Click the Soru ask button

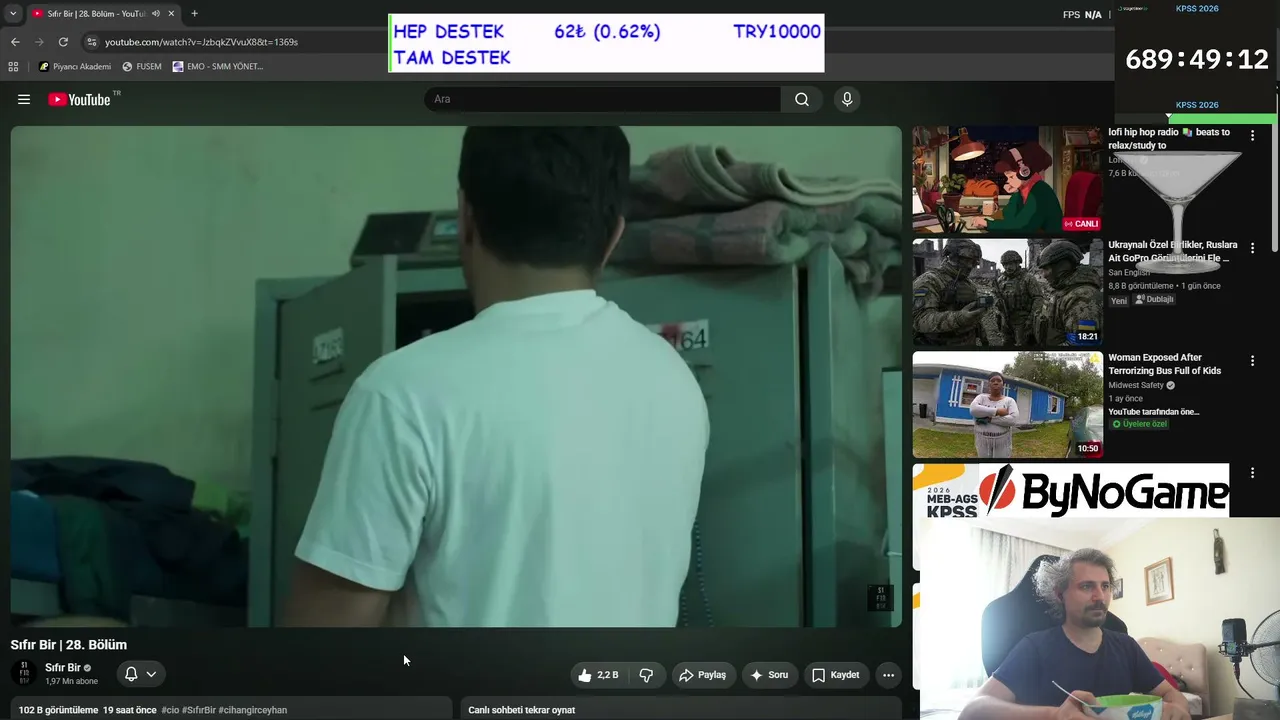click(x=769, y=675)
